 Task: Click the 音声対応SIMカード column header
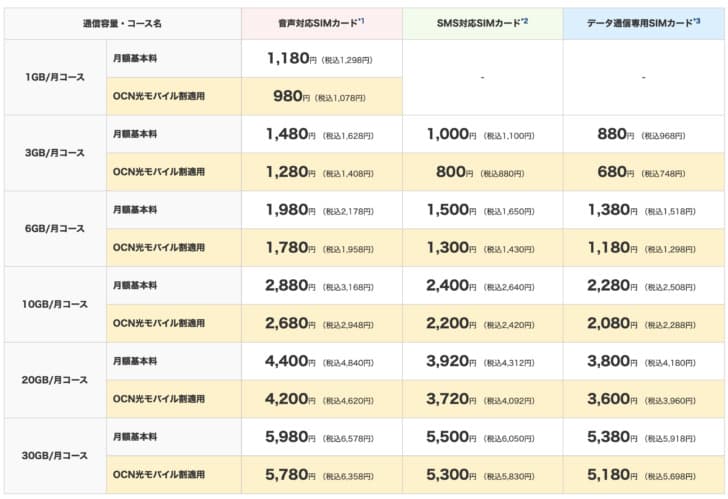pyautogui.click(x=321, y=23)
